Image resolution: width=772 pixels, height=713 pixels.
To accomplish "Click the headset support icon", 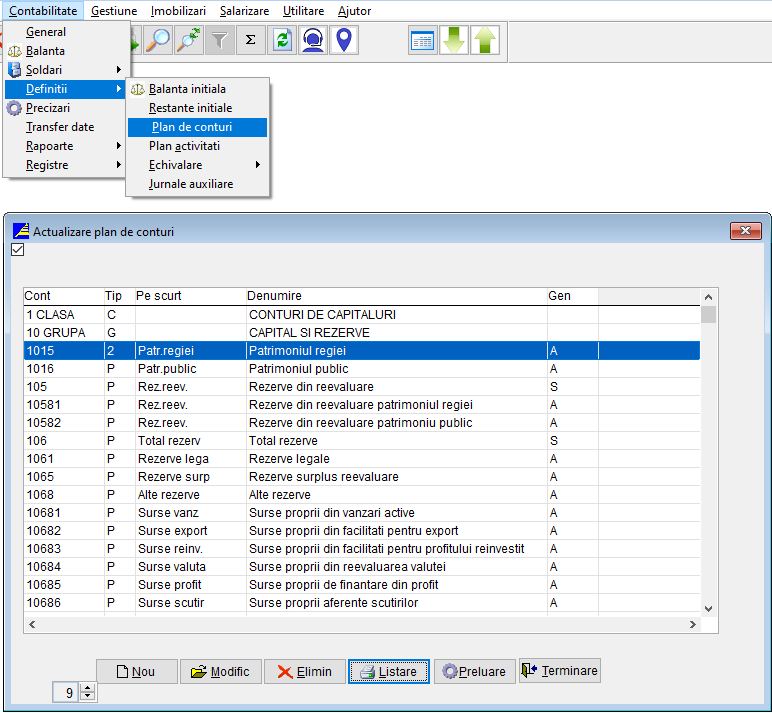I will [313, 40].
